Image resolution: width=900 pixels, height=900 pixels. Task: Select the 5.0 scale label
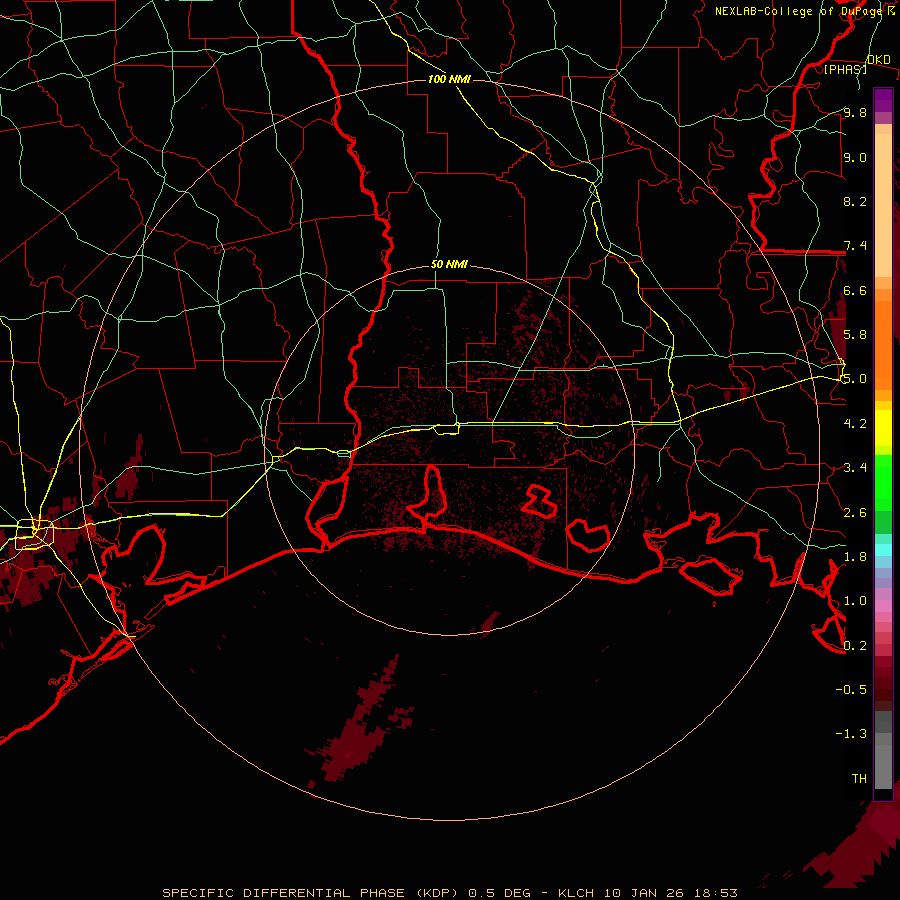pos(855,379)
